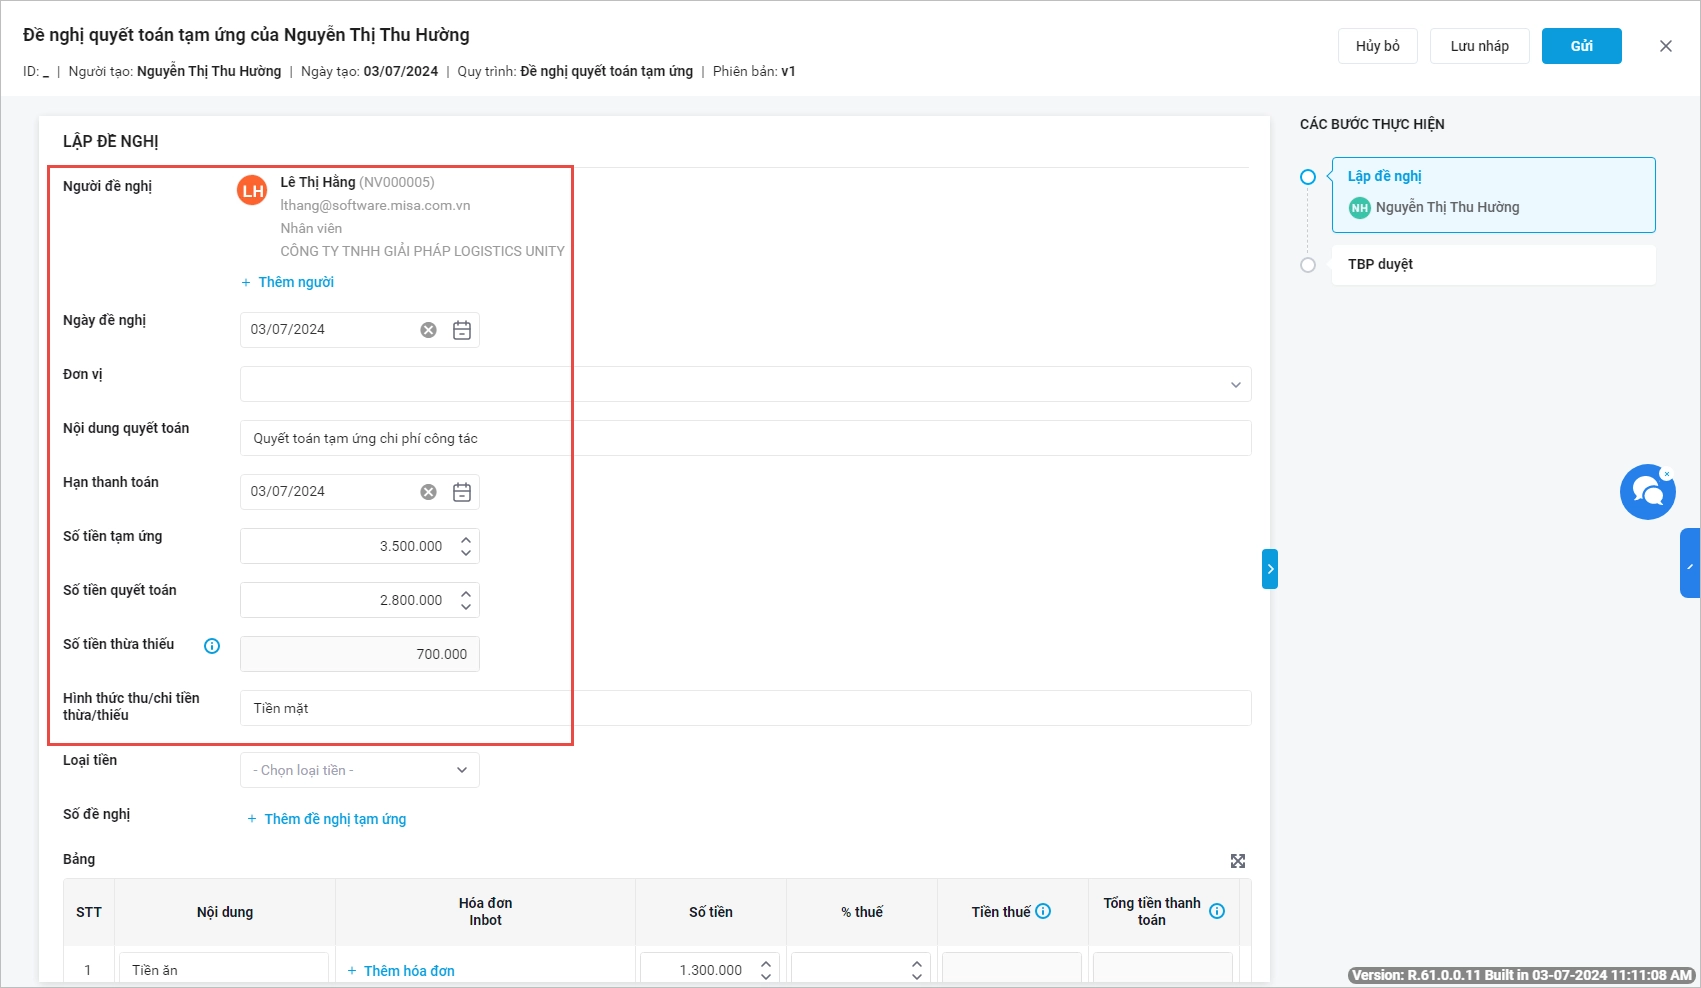1701x988 pixels.
Task: Open the chat support bubble
Action: (x=1647, y=492)
